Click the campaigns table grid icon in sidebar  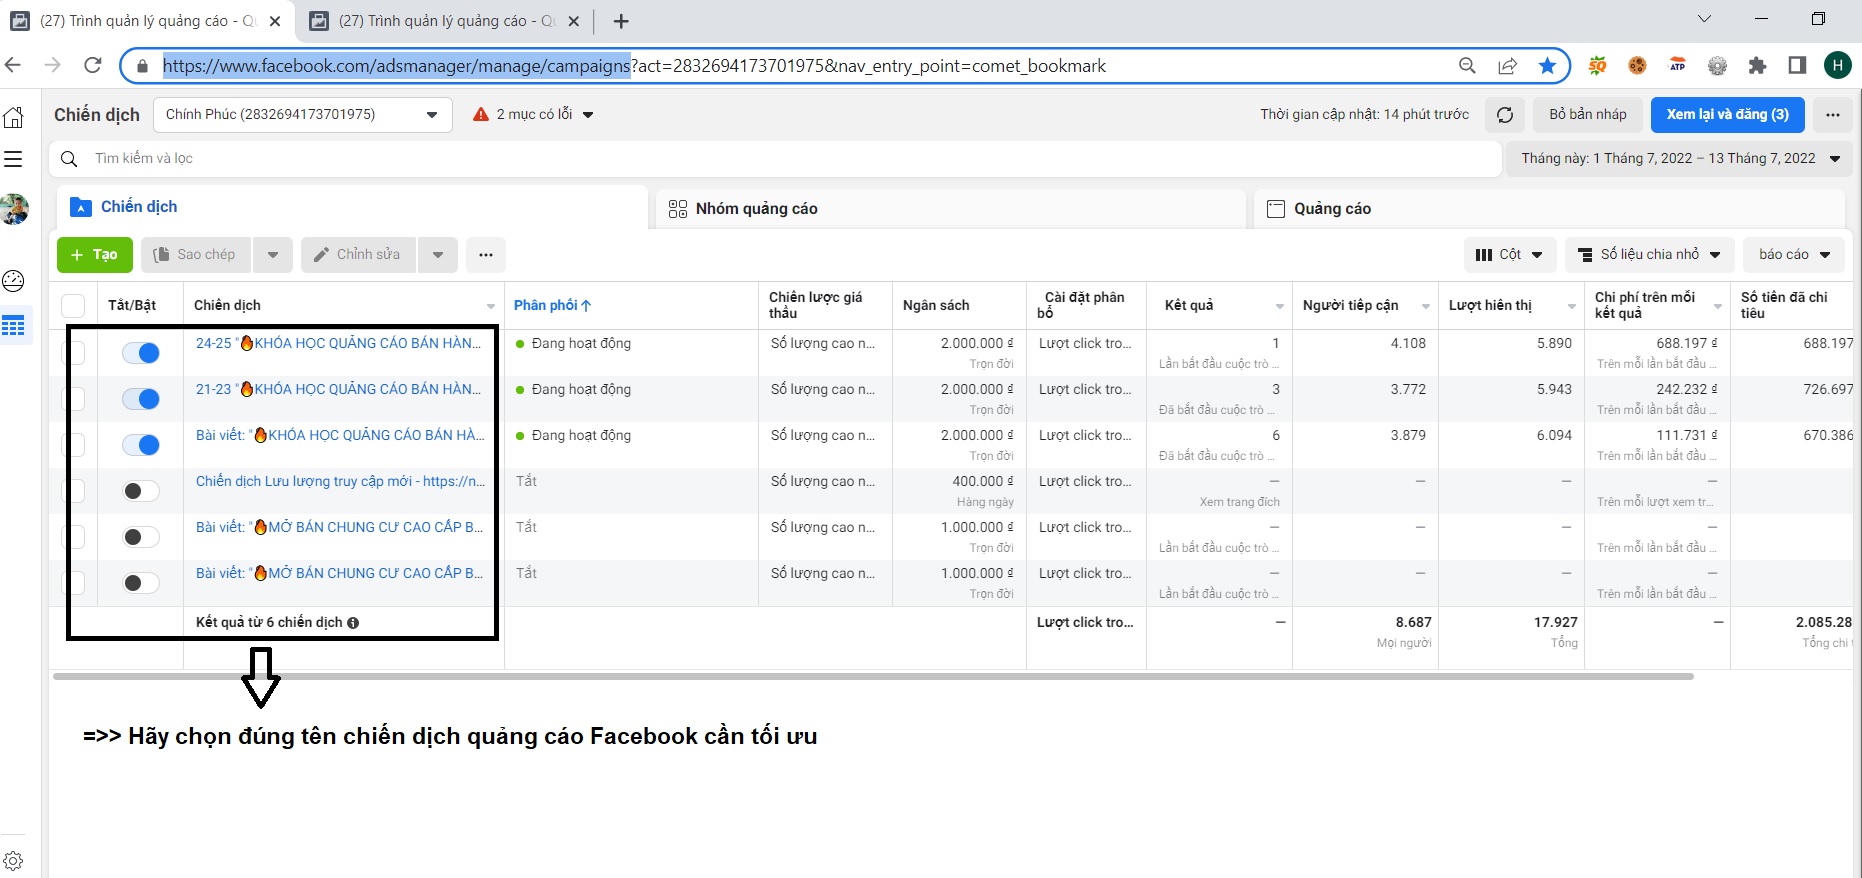tap(14, 326)
